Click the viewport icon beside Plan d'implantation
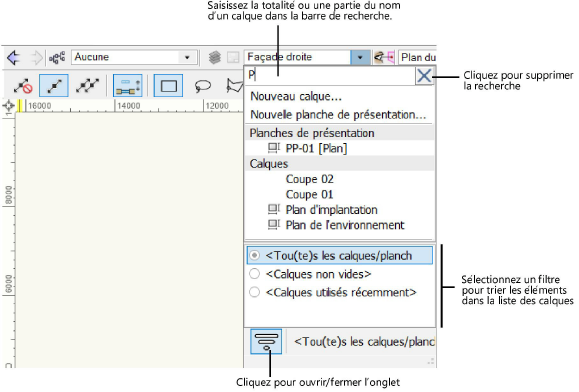 pyautogui.click(x=274, y=209)
